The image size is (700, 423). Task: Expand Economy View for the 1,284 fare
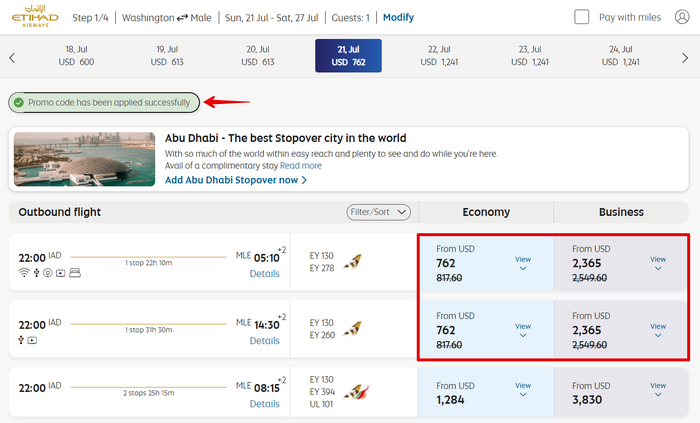point(523,390)
